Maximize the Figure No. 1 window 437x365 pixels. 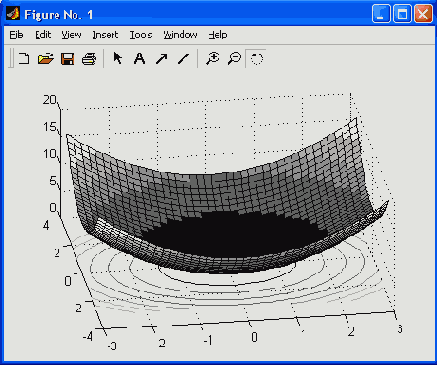[402, 14]
